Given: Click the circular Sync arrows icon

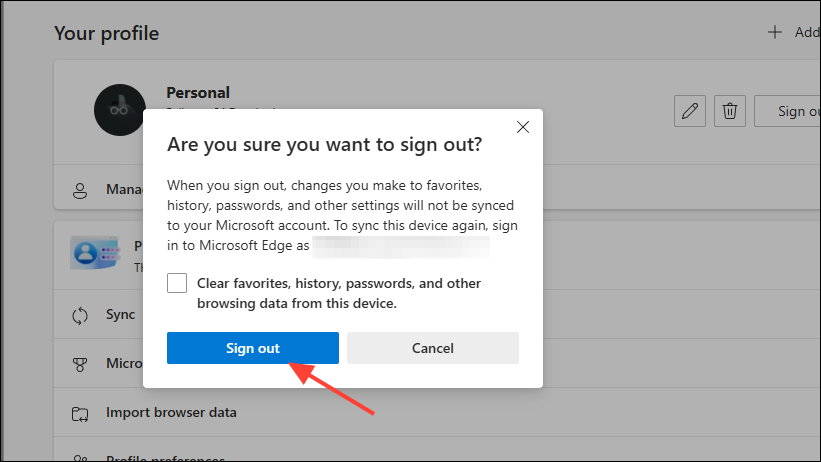Looking at the screenshot, I should pos(80,315).
